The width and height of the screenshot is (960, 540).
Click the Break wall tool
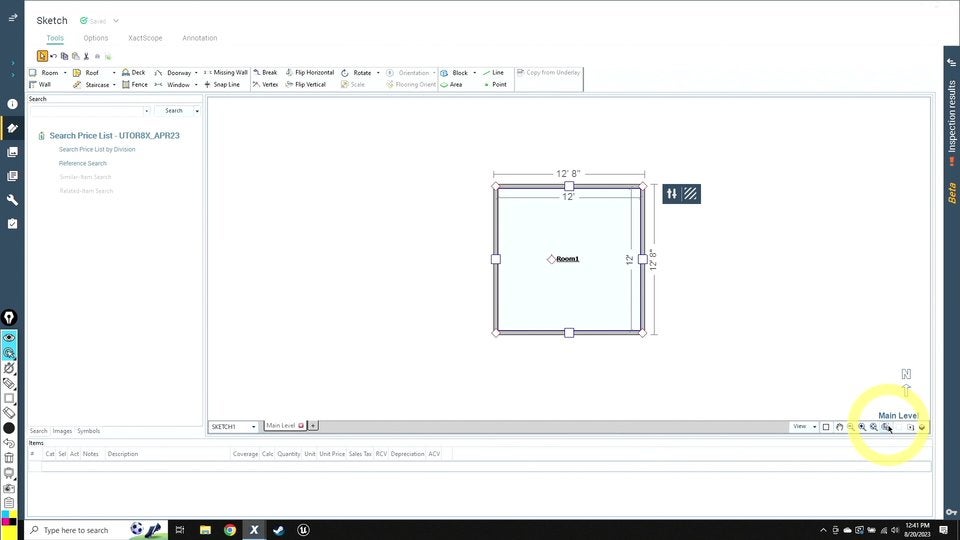pos(265,73)
